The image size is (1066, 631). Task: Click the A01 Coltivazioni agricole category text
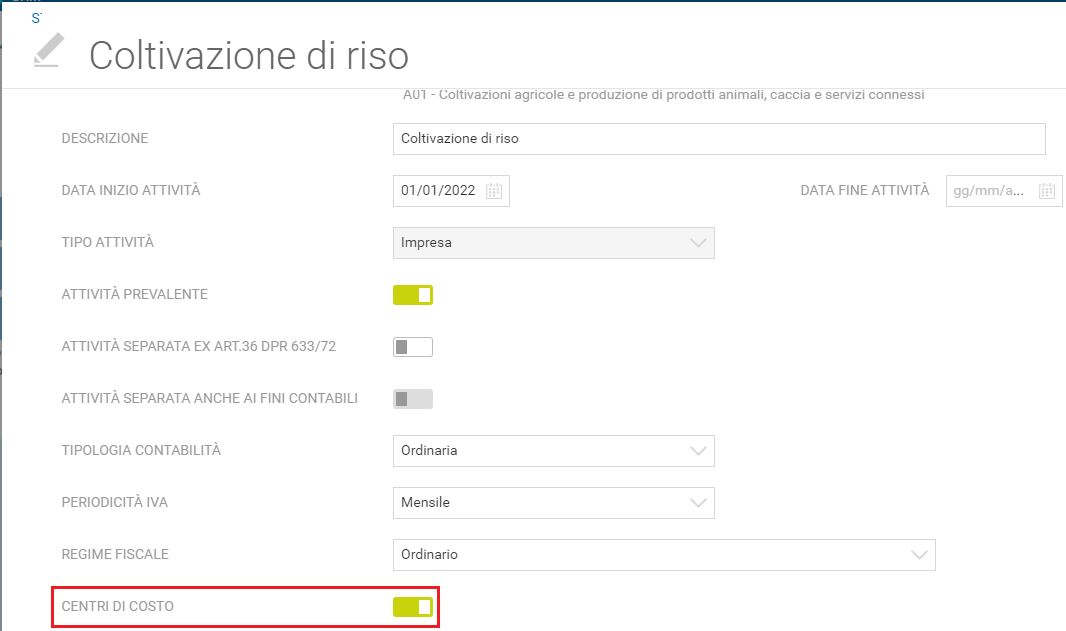[x=664, y=95]
